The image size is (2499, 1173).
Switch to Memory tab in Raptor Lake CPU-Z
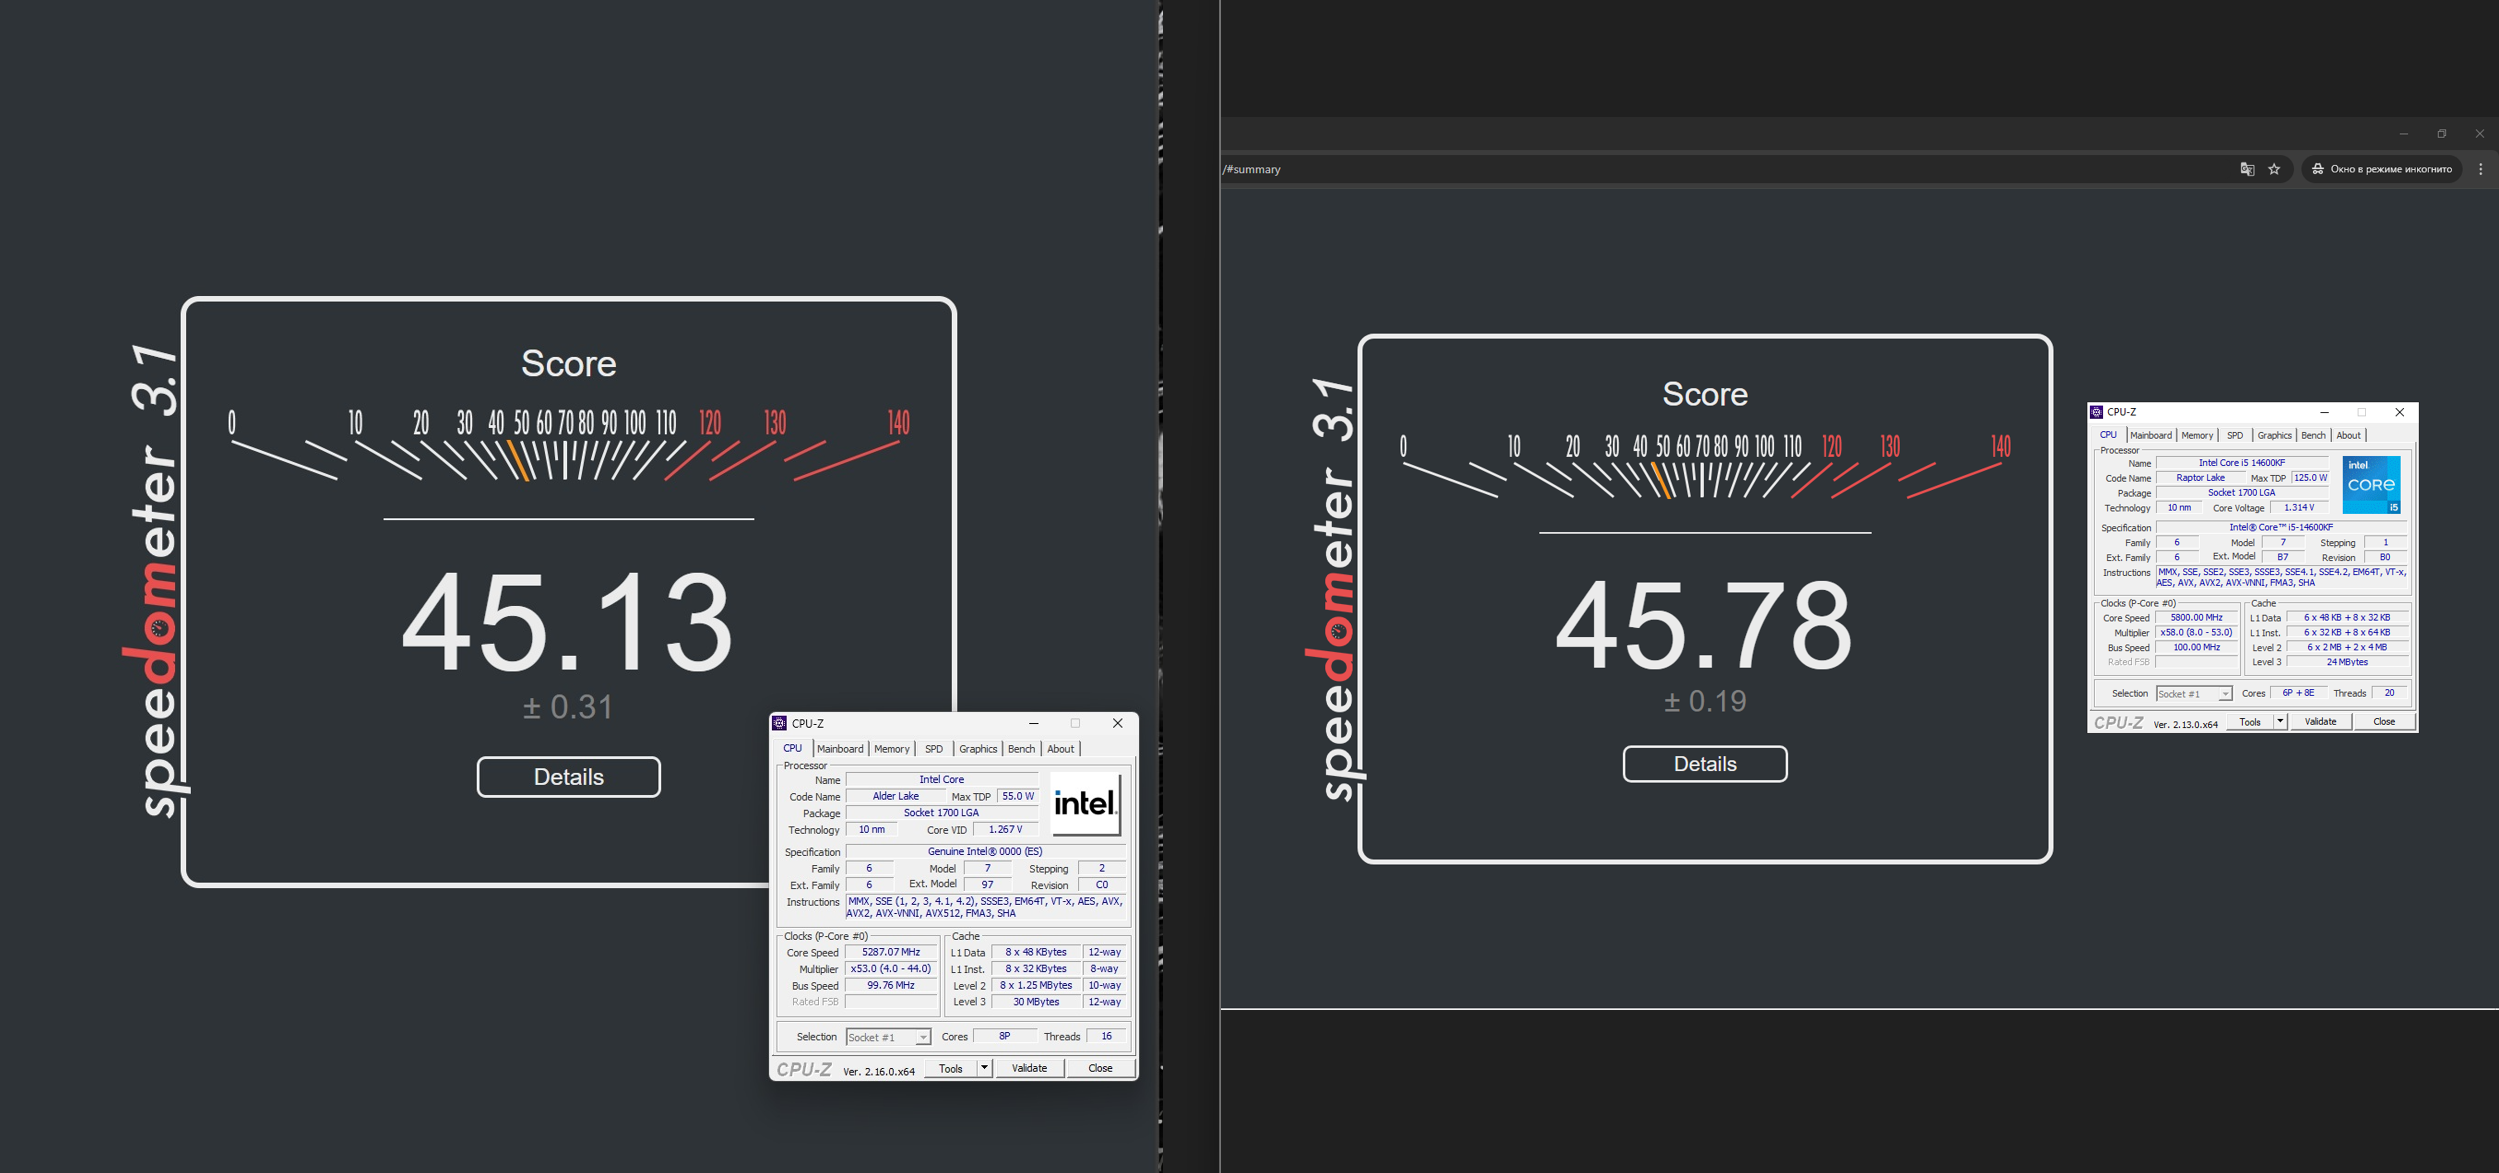coord(2196,436)
